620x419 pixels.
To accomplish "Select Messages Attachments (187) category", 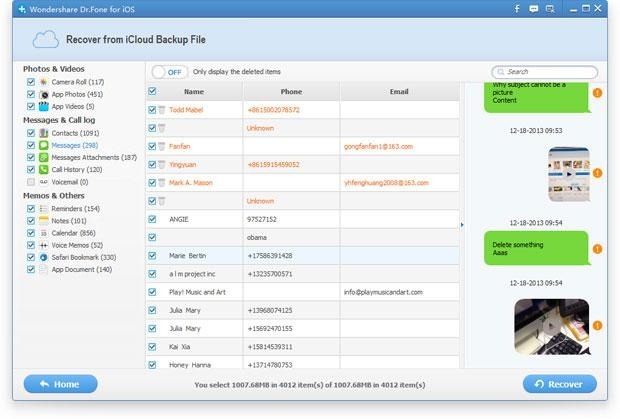I will (94, 157).
